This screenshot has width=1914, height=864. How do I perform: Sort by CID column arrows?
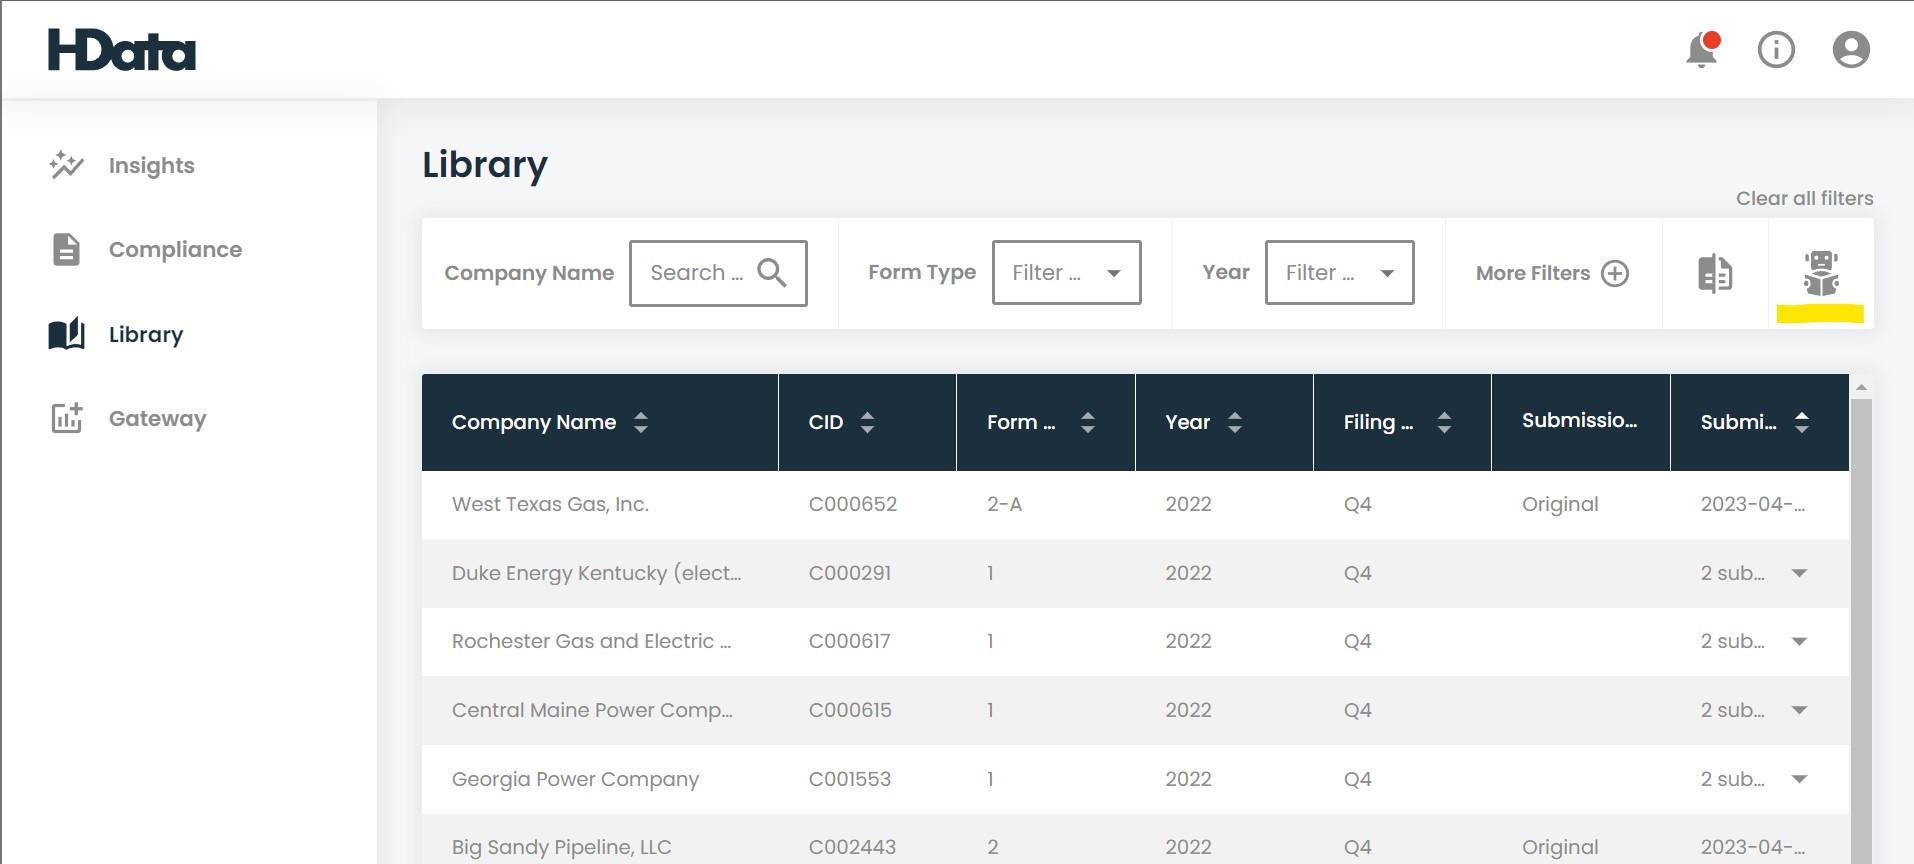(x=867, y=422)
